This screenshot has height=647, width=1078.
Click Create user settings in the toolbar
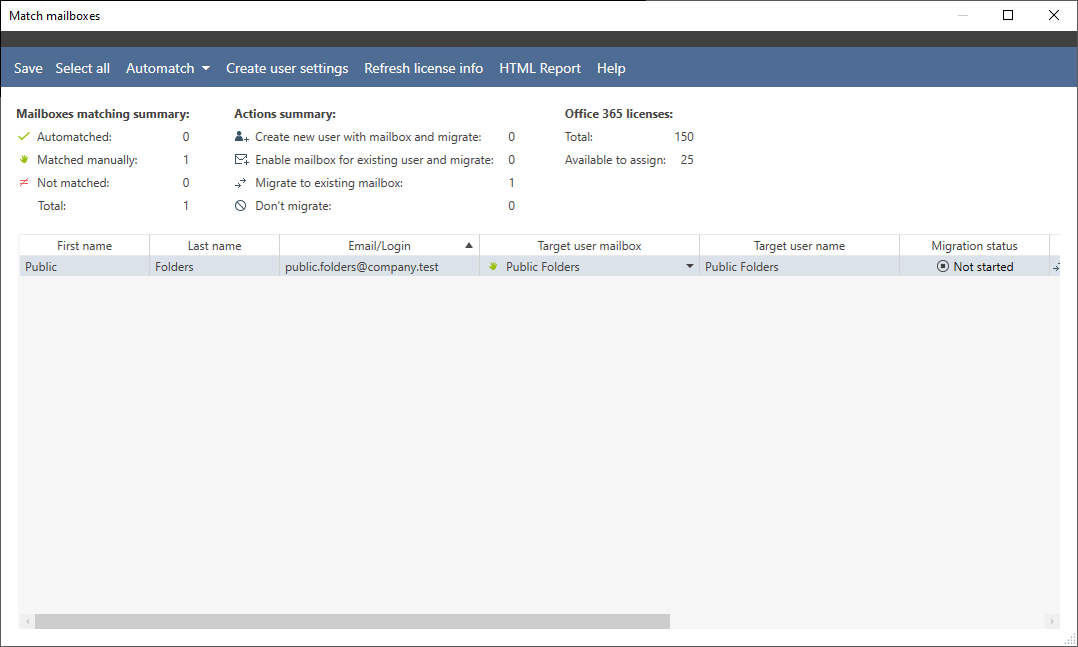point(287,67)
